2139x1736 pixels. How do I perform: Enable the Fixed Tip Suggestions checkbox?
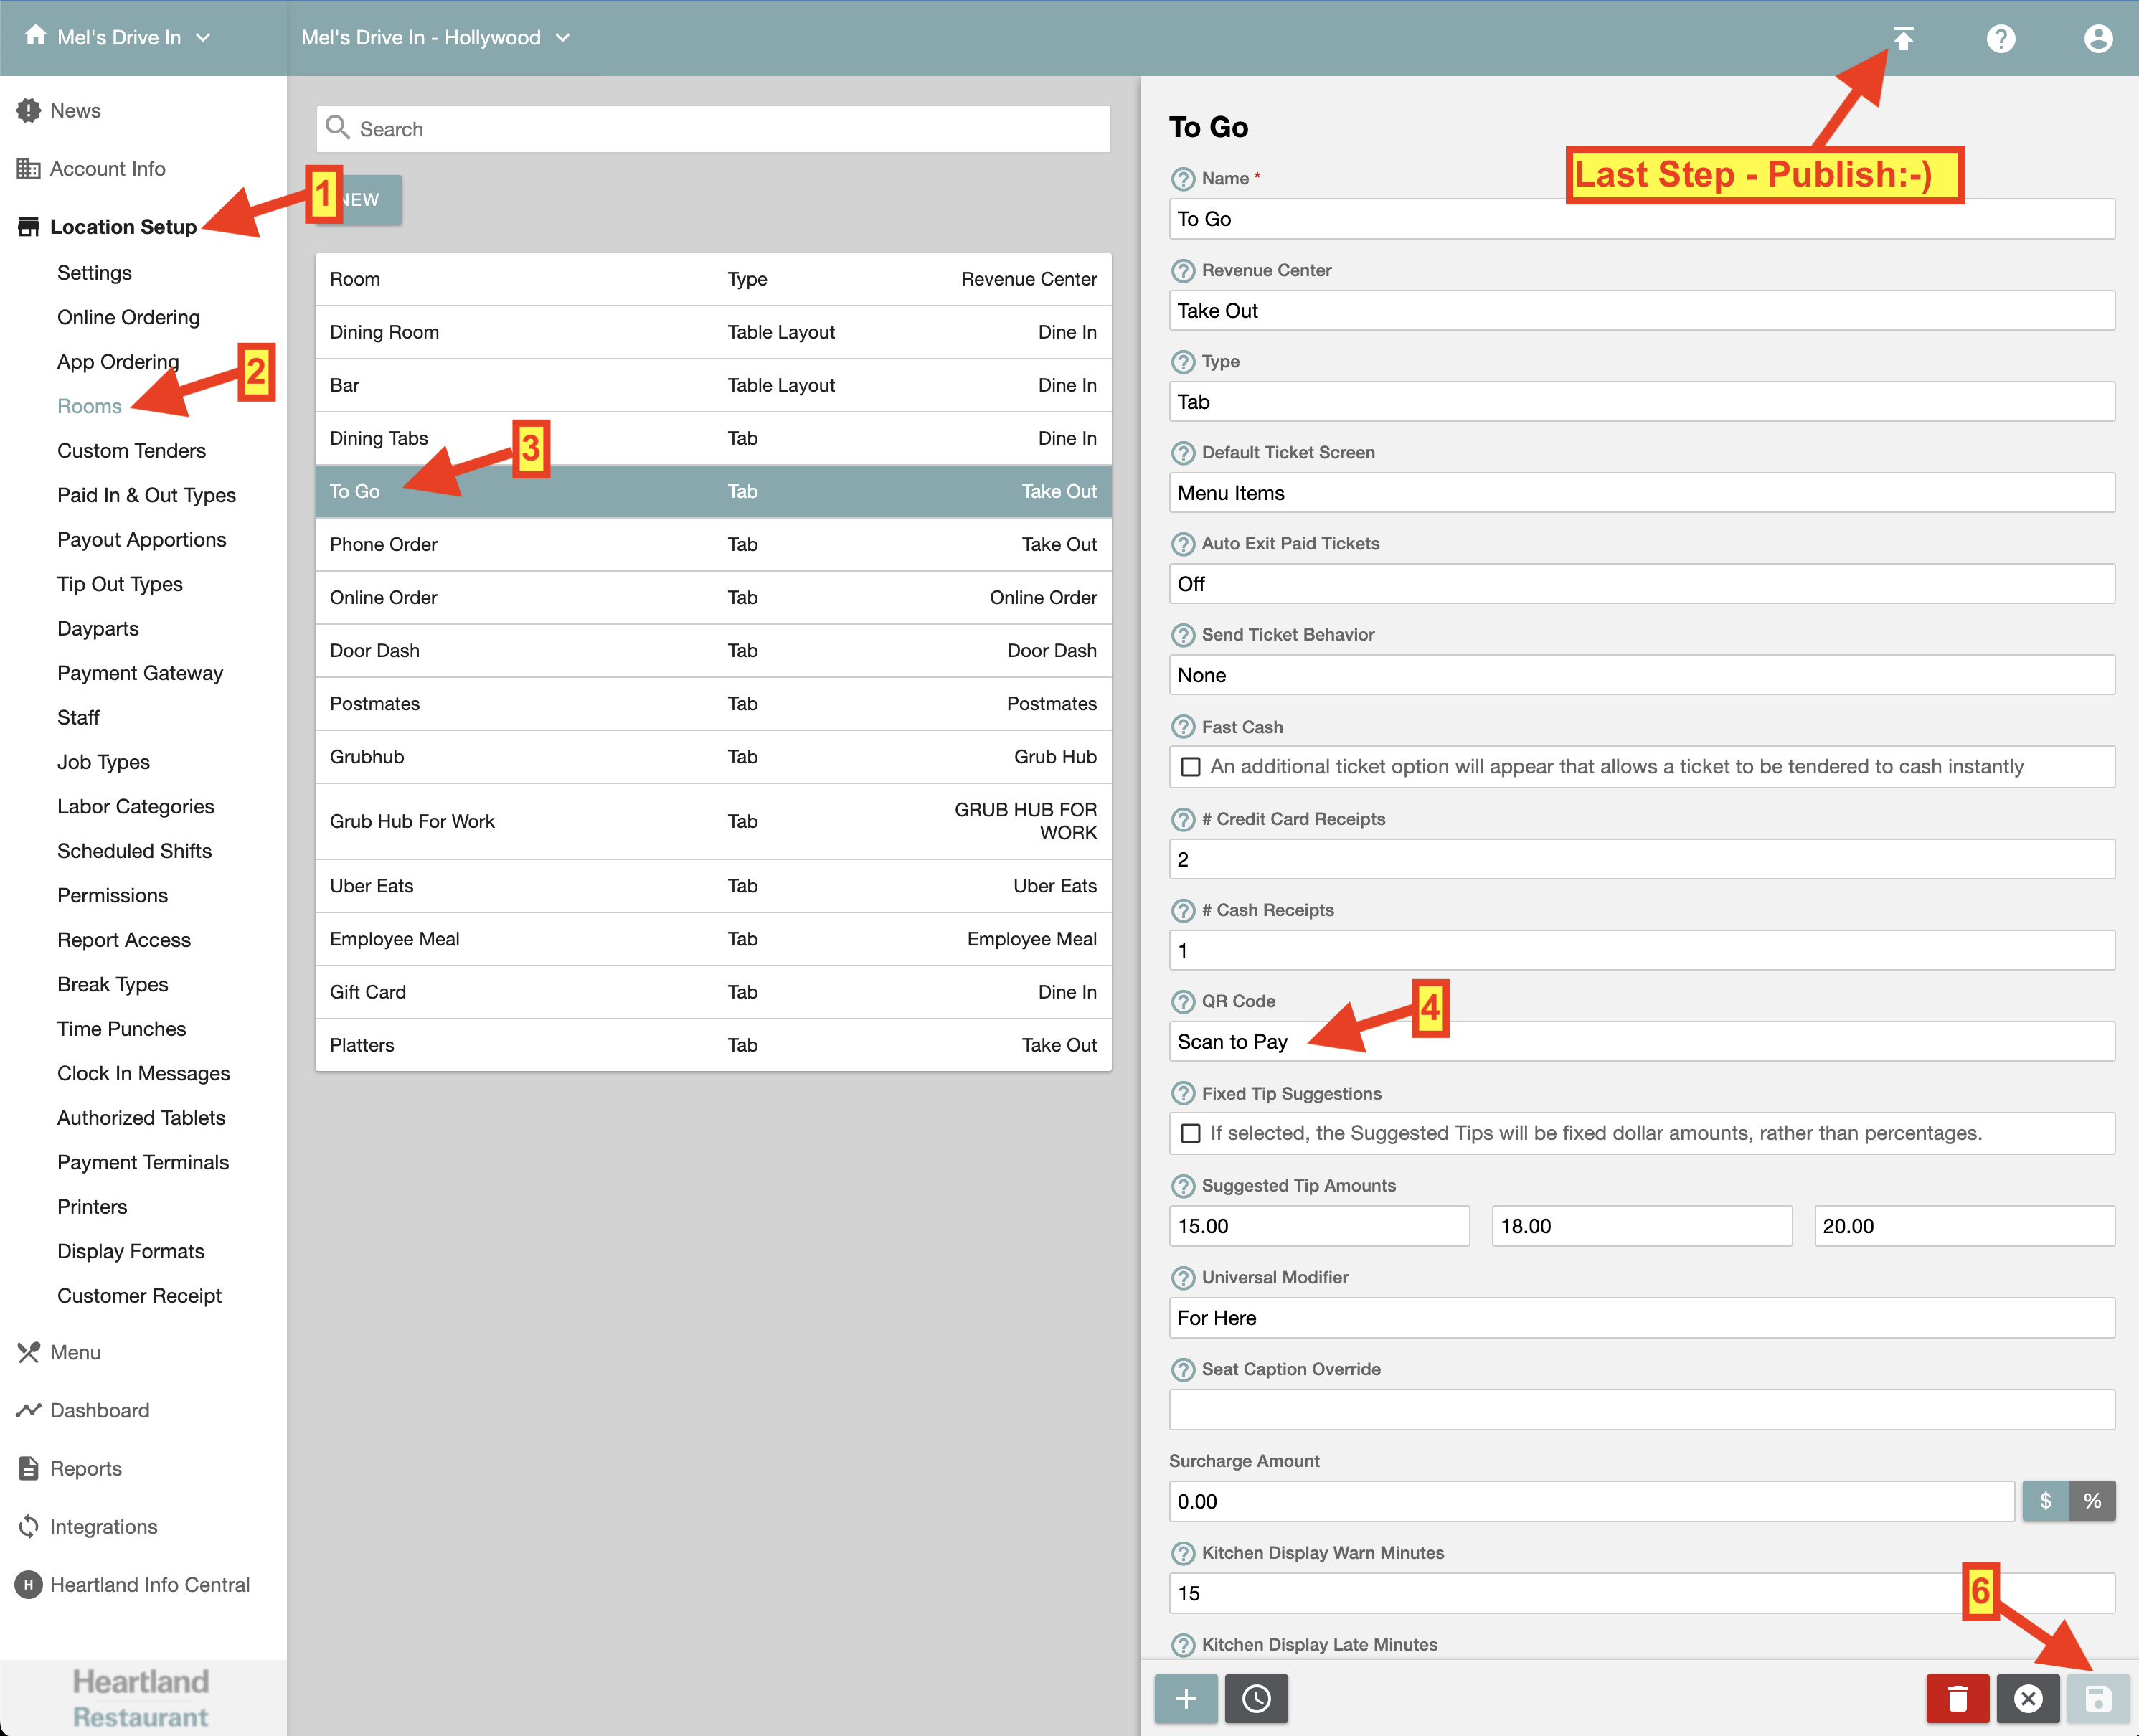(x=1190, y=1133)
